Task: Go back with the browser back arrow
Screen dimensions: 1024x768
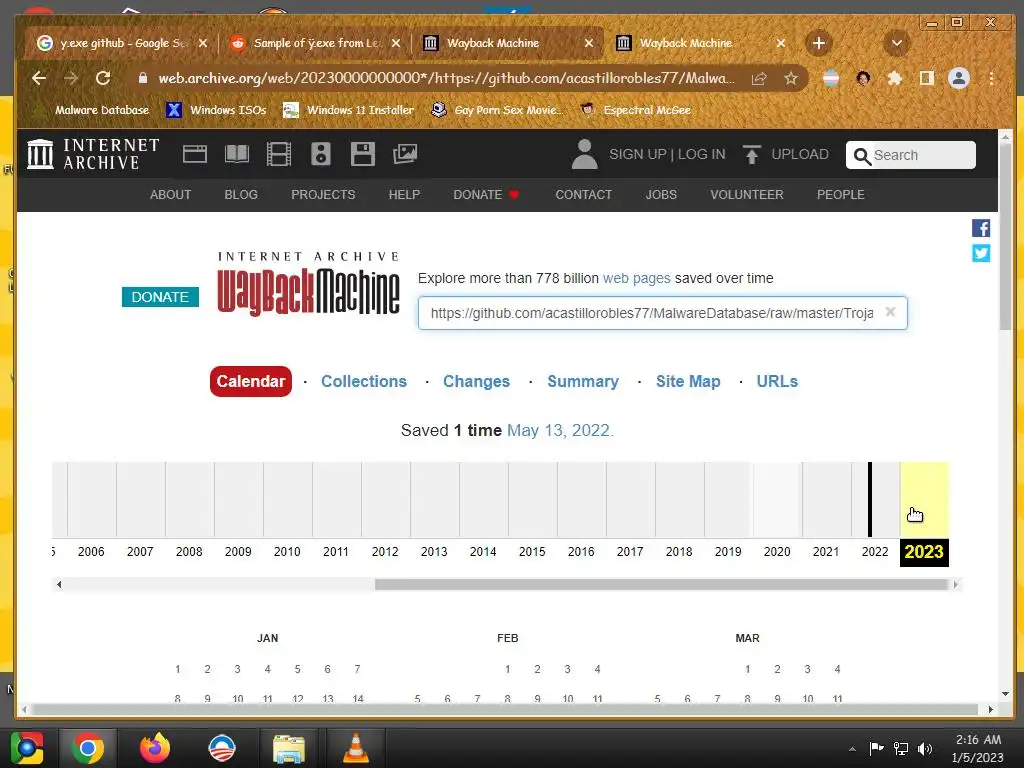Action: click(x=39, y=78)
